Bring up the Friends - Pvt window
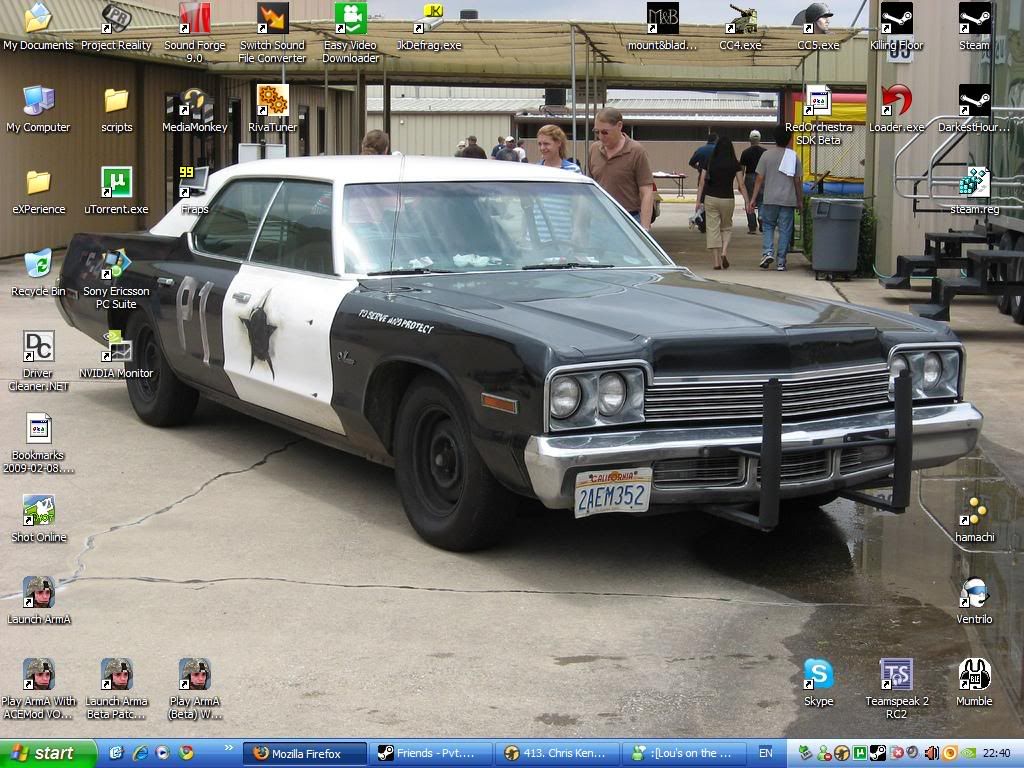1024x768 pixels. tap(431, 753)
